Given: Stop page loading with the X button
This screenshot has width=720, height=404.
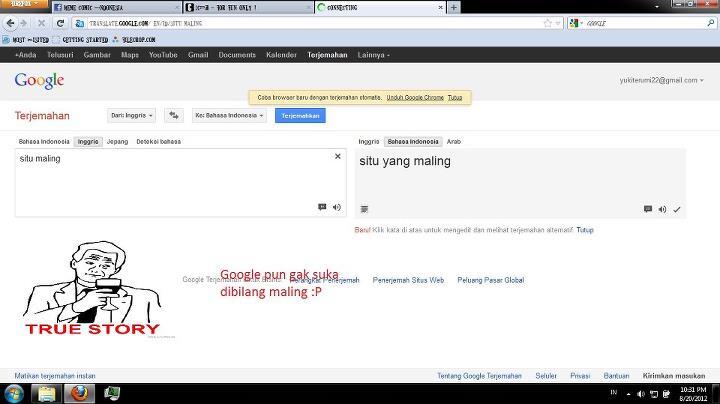Looking at the screenshot, I should pyautogui.click(x=41, y=23).
